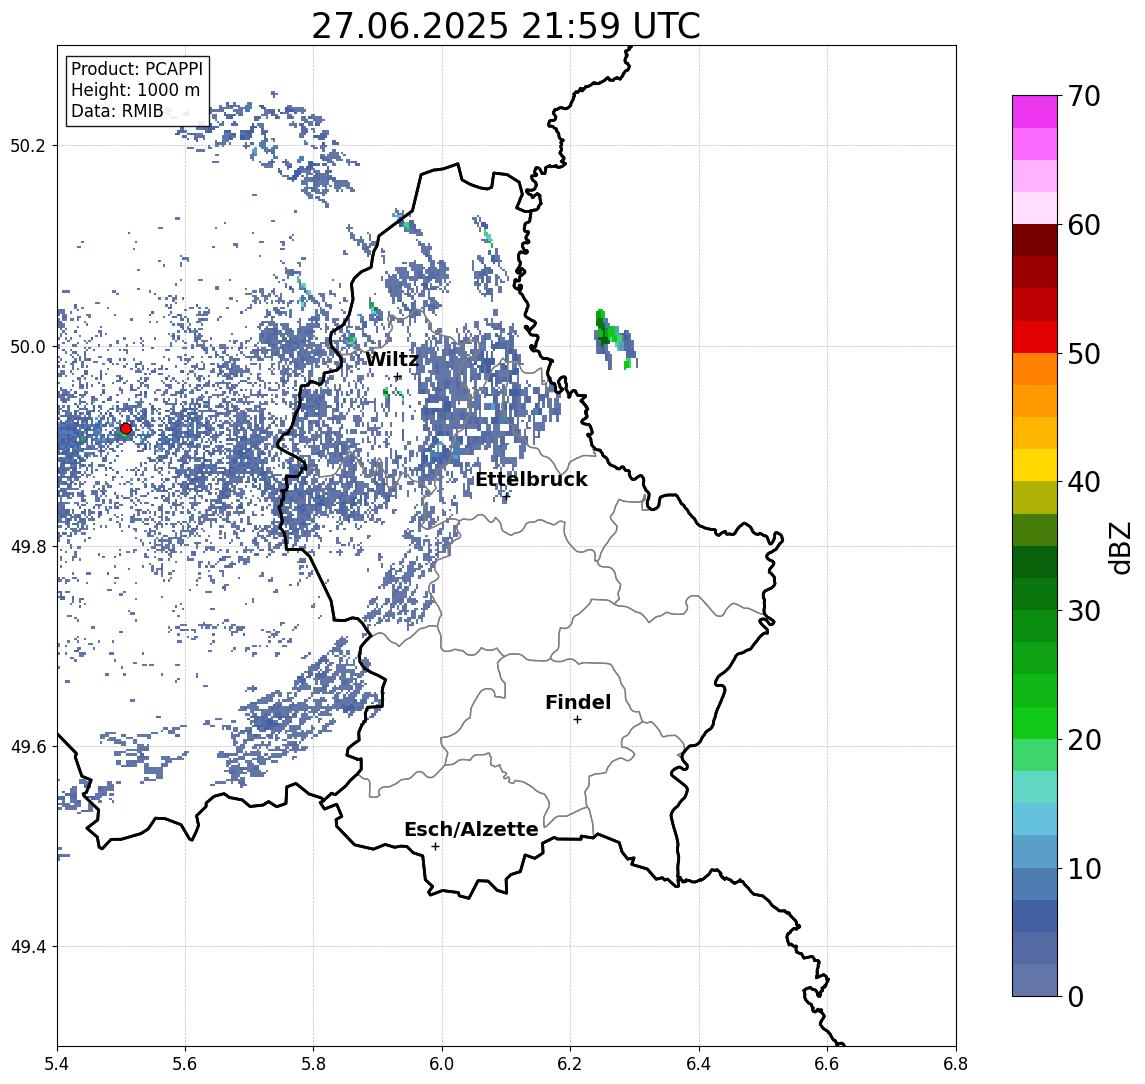The image size is (1145, 1084).
Task: Click the 'Height: 1000 m' line
Action: [135, 90]
